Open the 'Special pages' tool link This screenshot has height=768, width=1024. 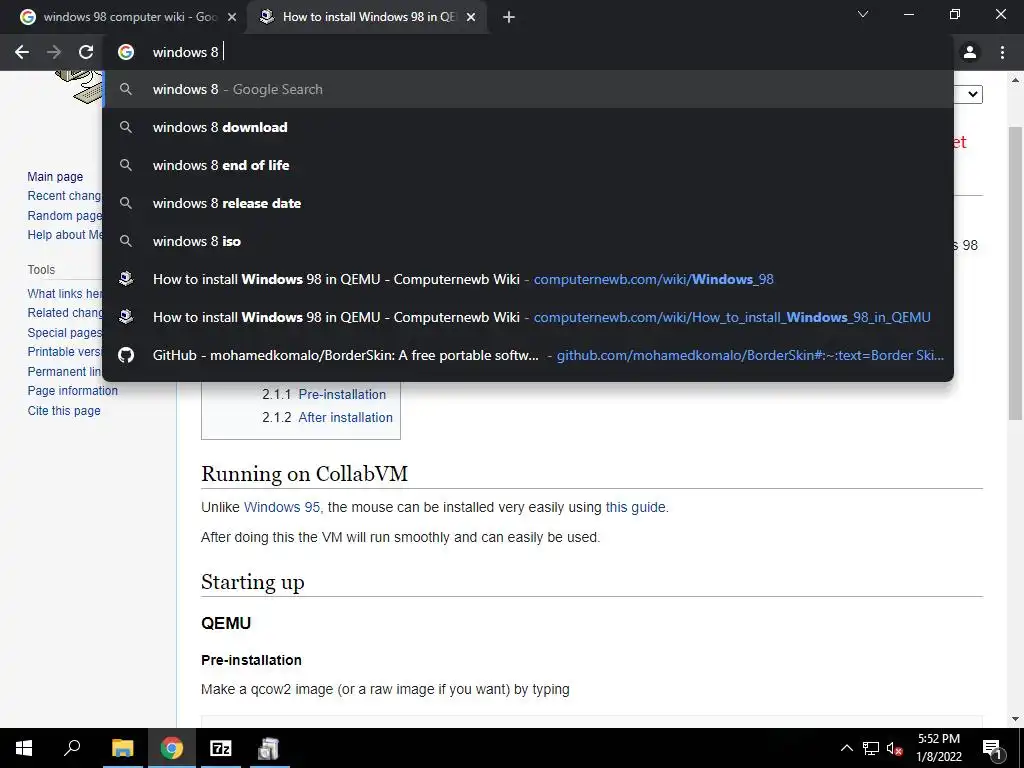pyautogui.click(x=65, y=332)
